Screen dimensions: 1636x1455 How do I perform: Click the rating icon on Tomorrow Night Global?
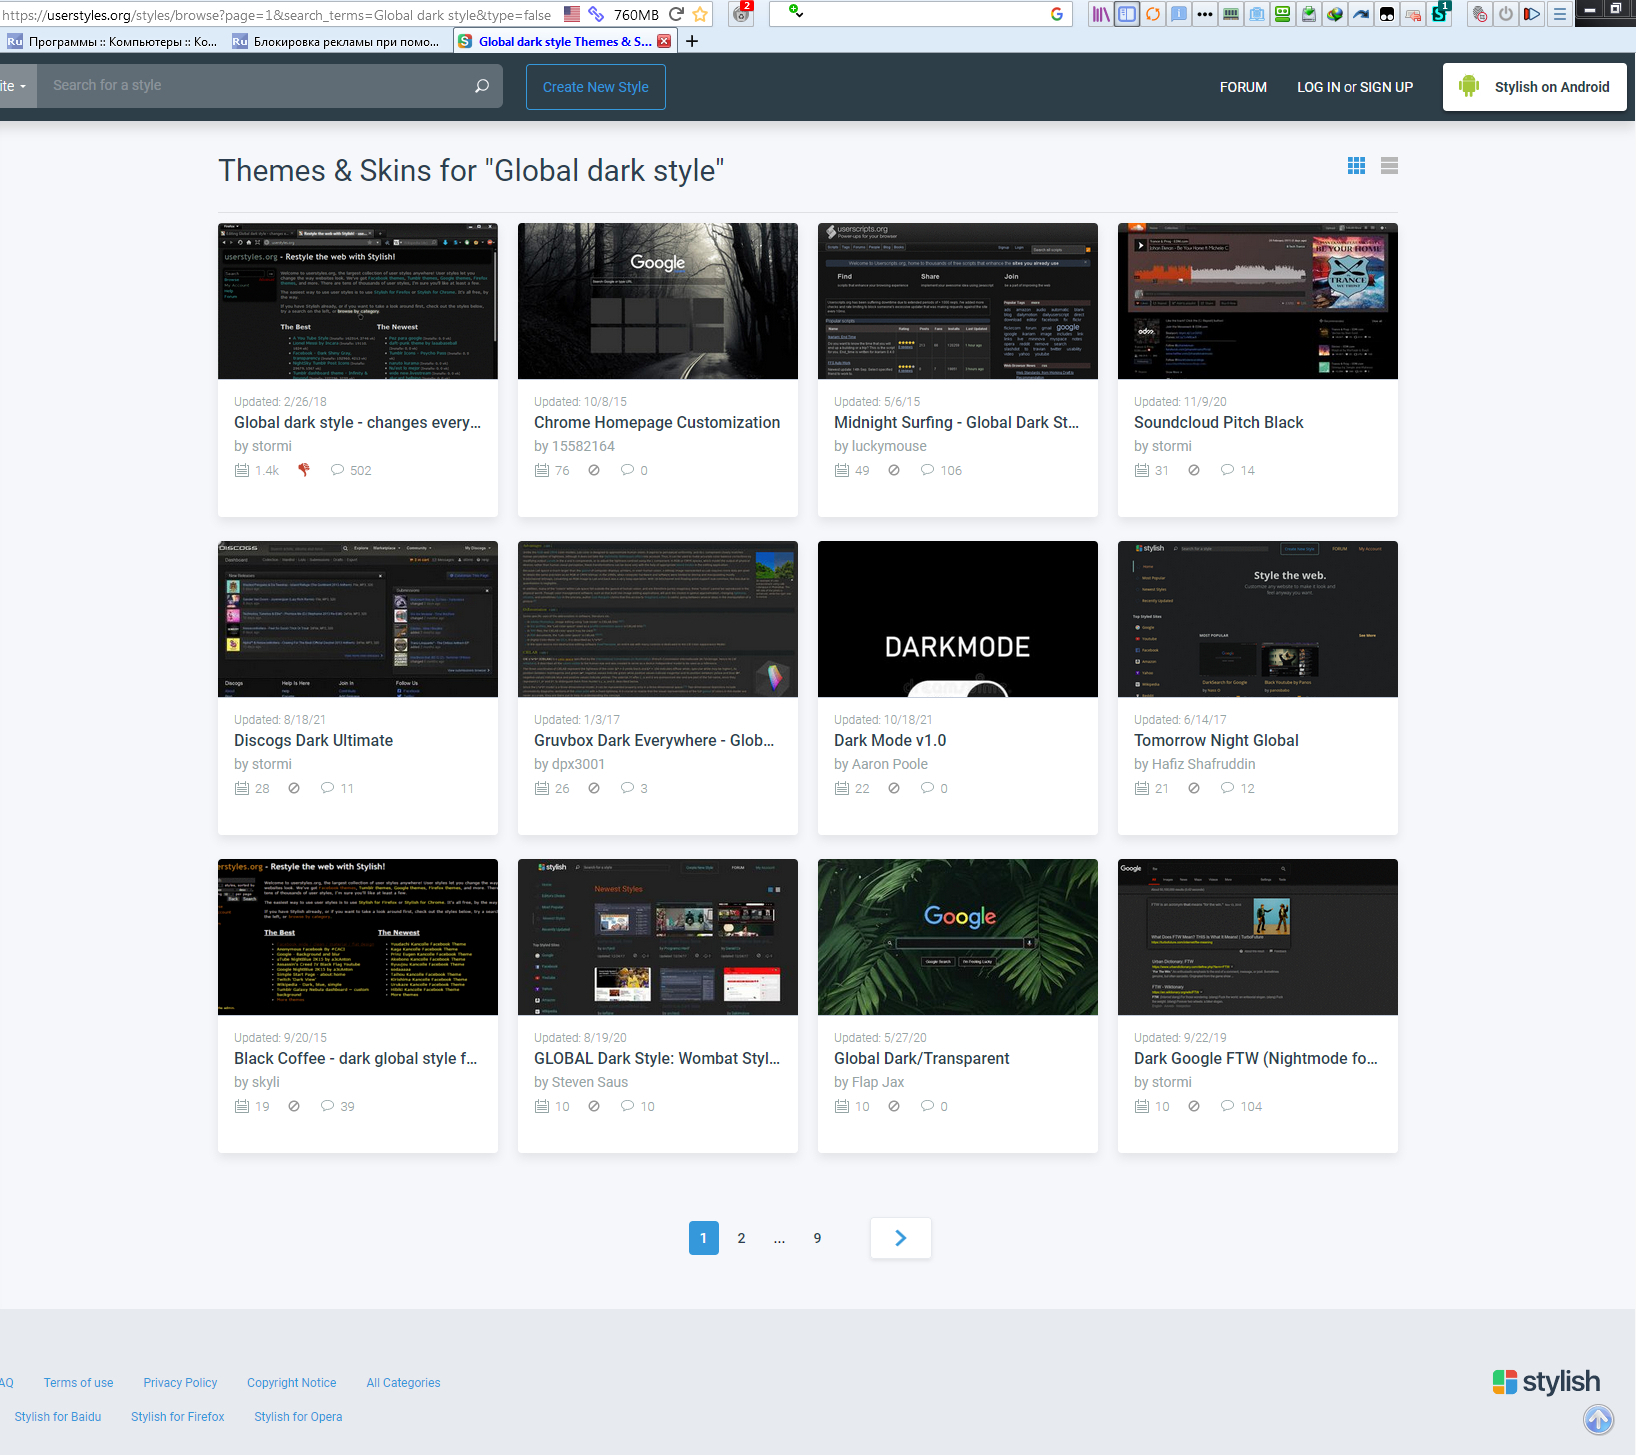click(x=1194, y=788)
